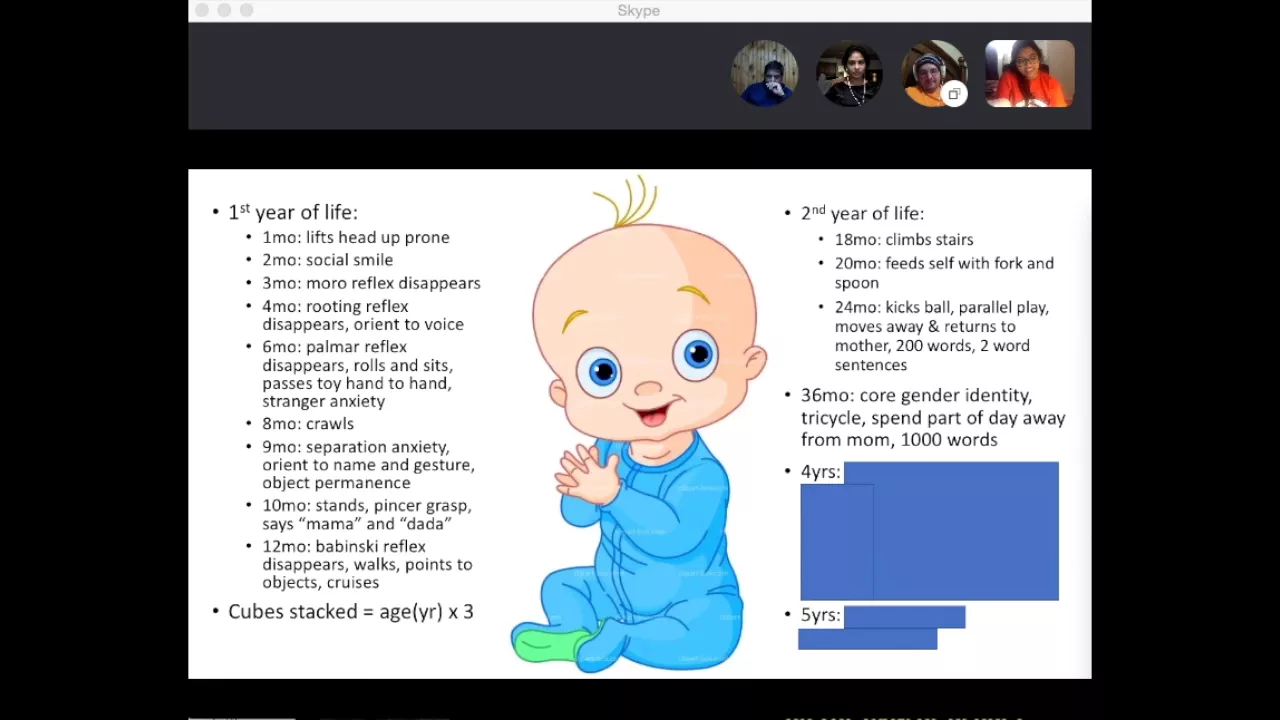Click the "4yrs:" label
Screen dimensions: 1280x720
tap(821, 472)
